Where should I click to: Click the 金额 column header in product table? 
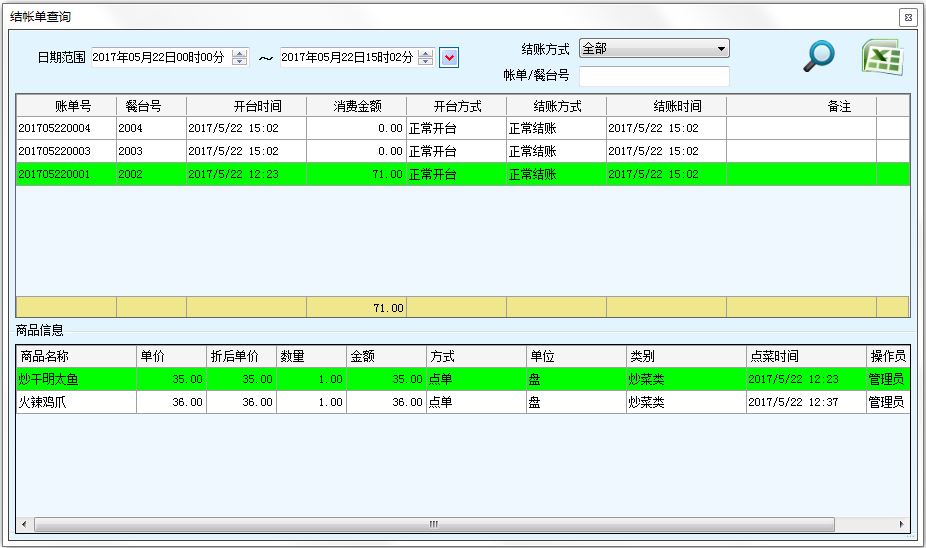coord(386,356)
